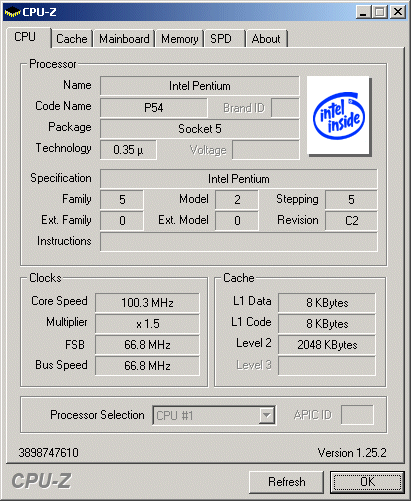The width and height of the screenshot is (411, 501).
Task: Select the Memory tab
Action: tap(179, 39)
